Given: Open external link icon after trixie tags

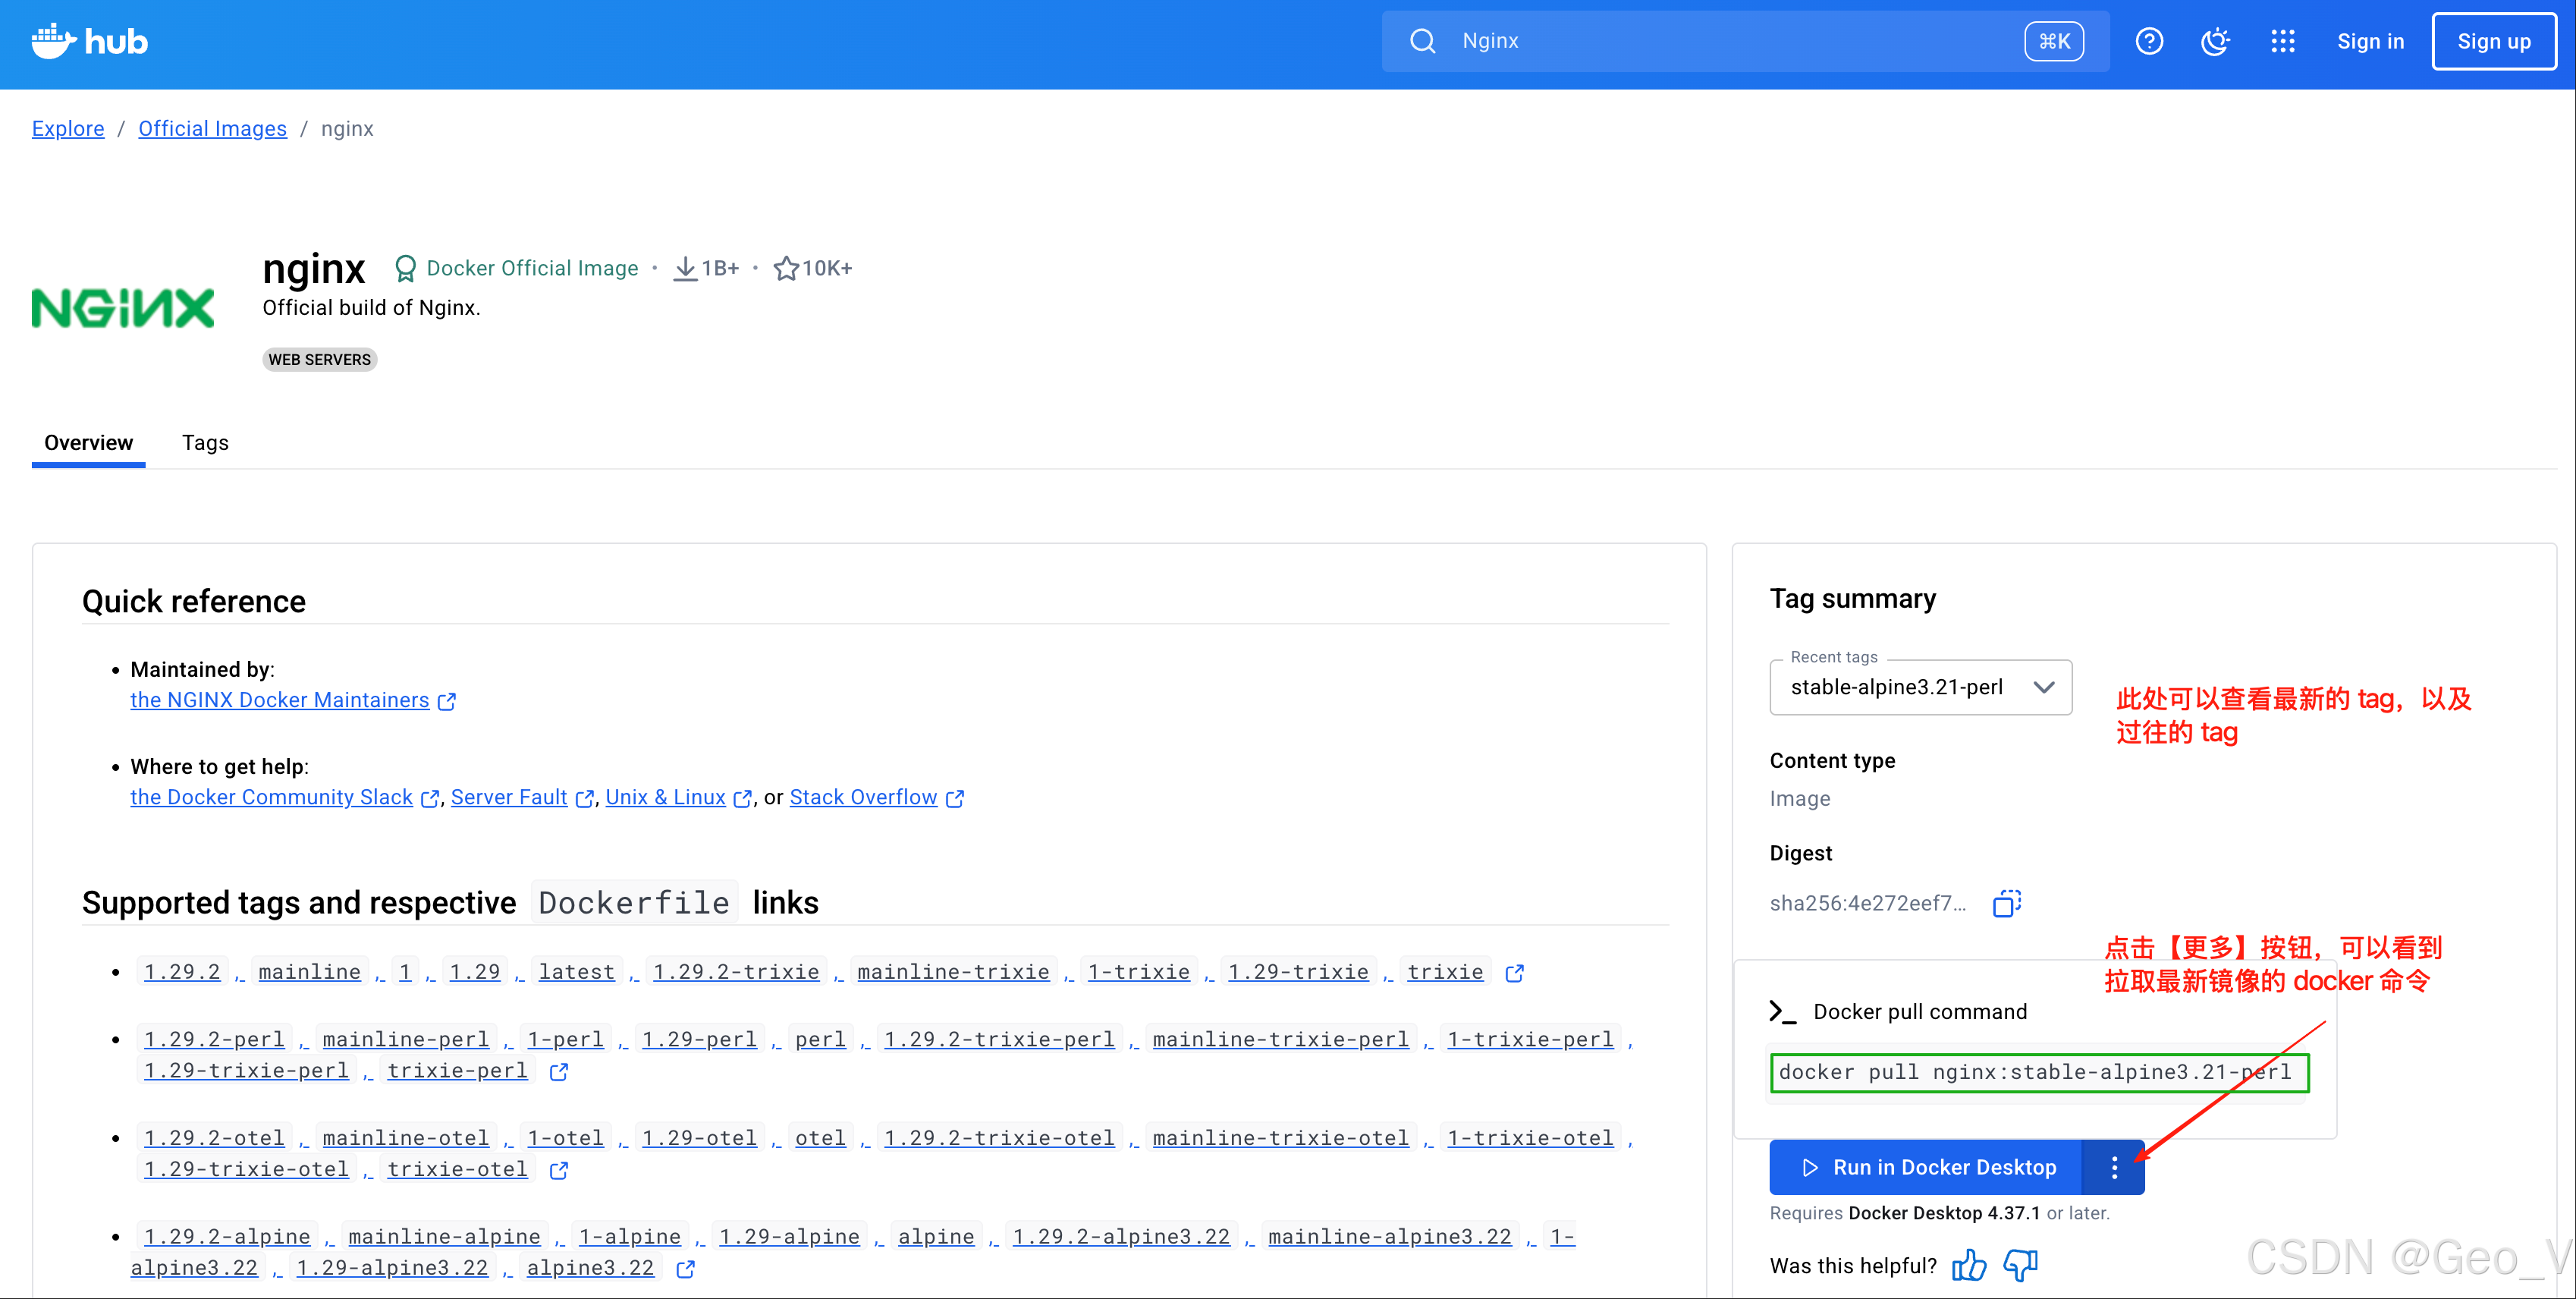Looking at the screenshot, I should (1514, 972).
